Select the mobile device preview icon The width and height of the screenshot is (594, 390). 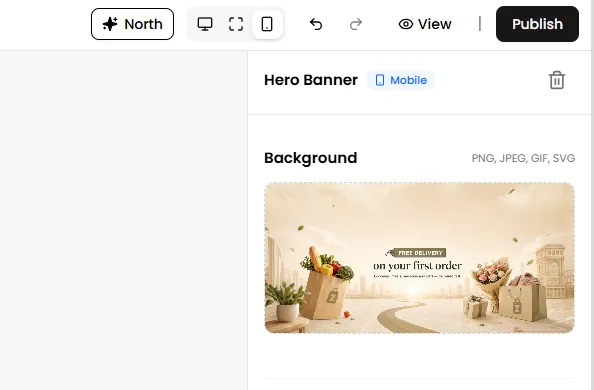[x=267, y=24]
